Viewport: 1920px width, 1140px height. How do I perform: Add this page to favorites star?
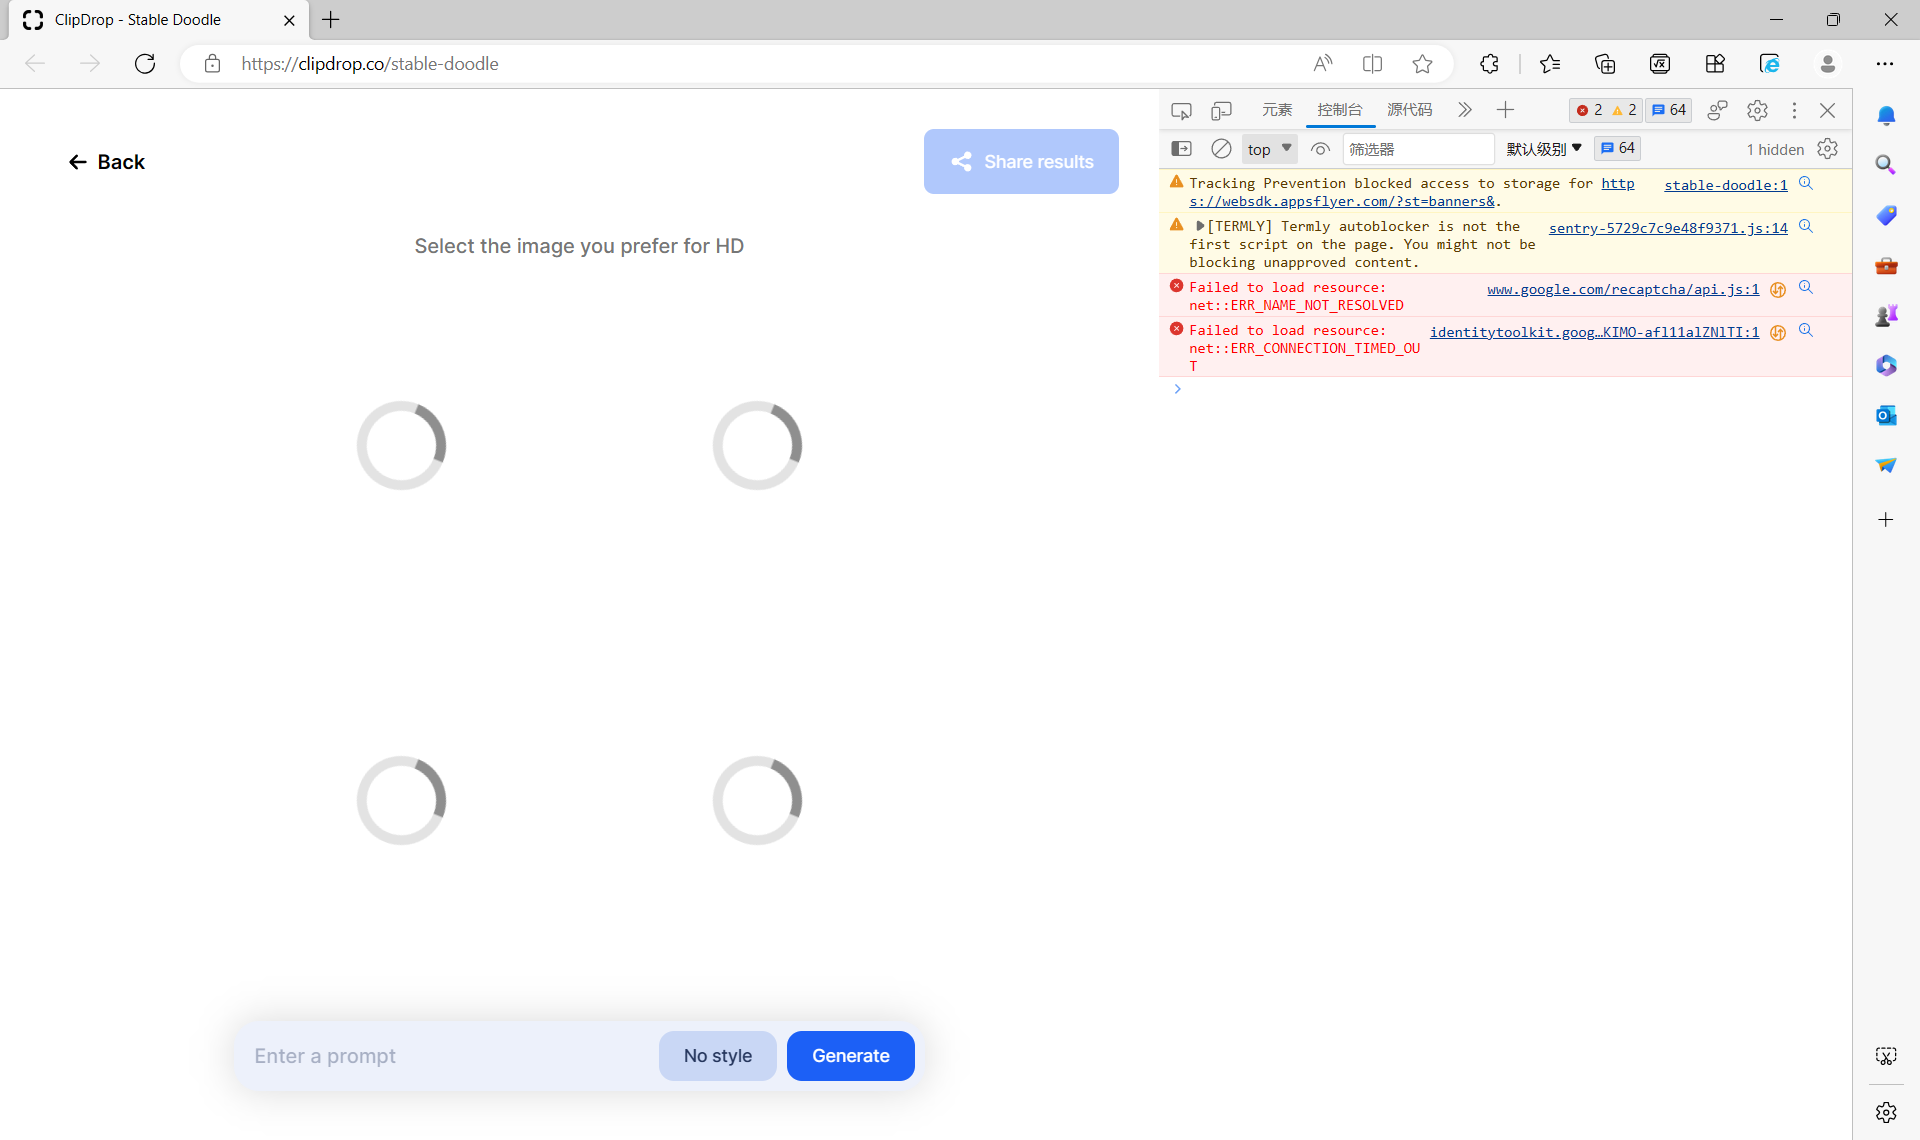point(1422,64)
